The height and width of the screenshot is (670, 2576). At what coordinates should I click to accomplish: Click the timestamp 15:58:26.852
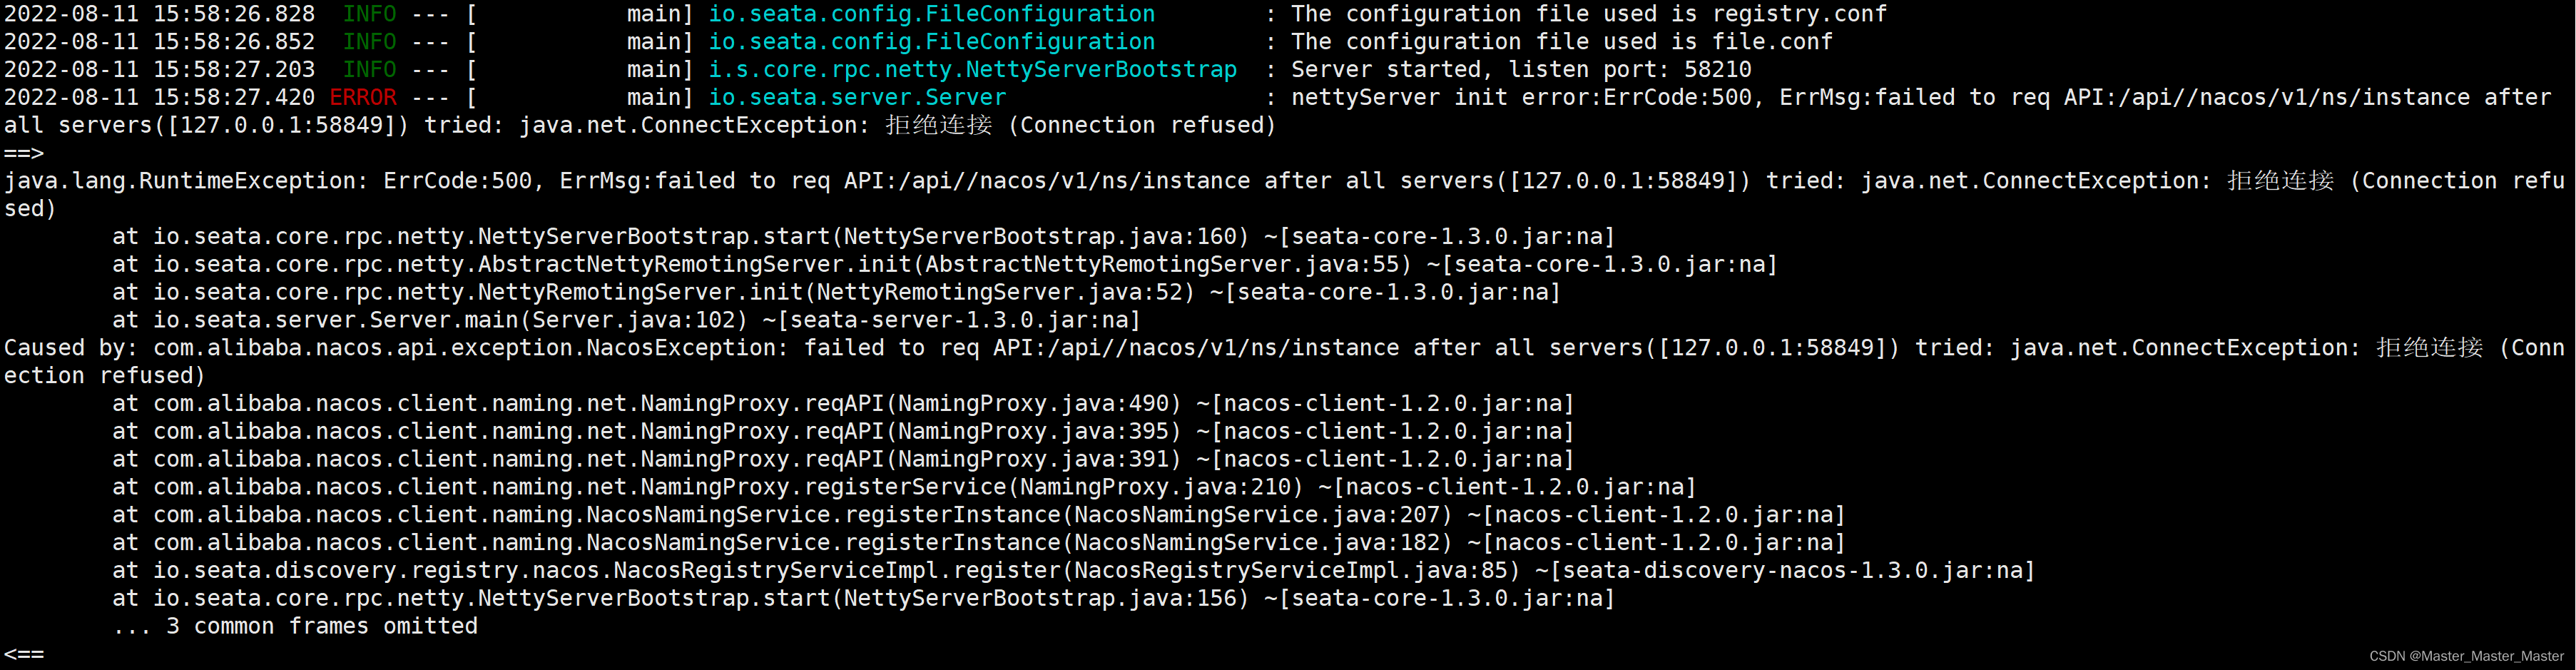[234, 42]
